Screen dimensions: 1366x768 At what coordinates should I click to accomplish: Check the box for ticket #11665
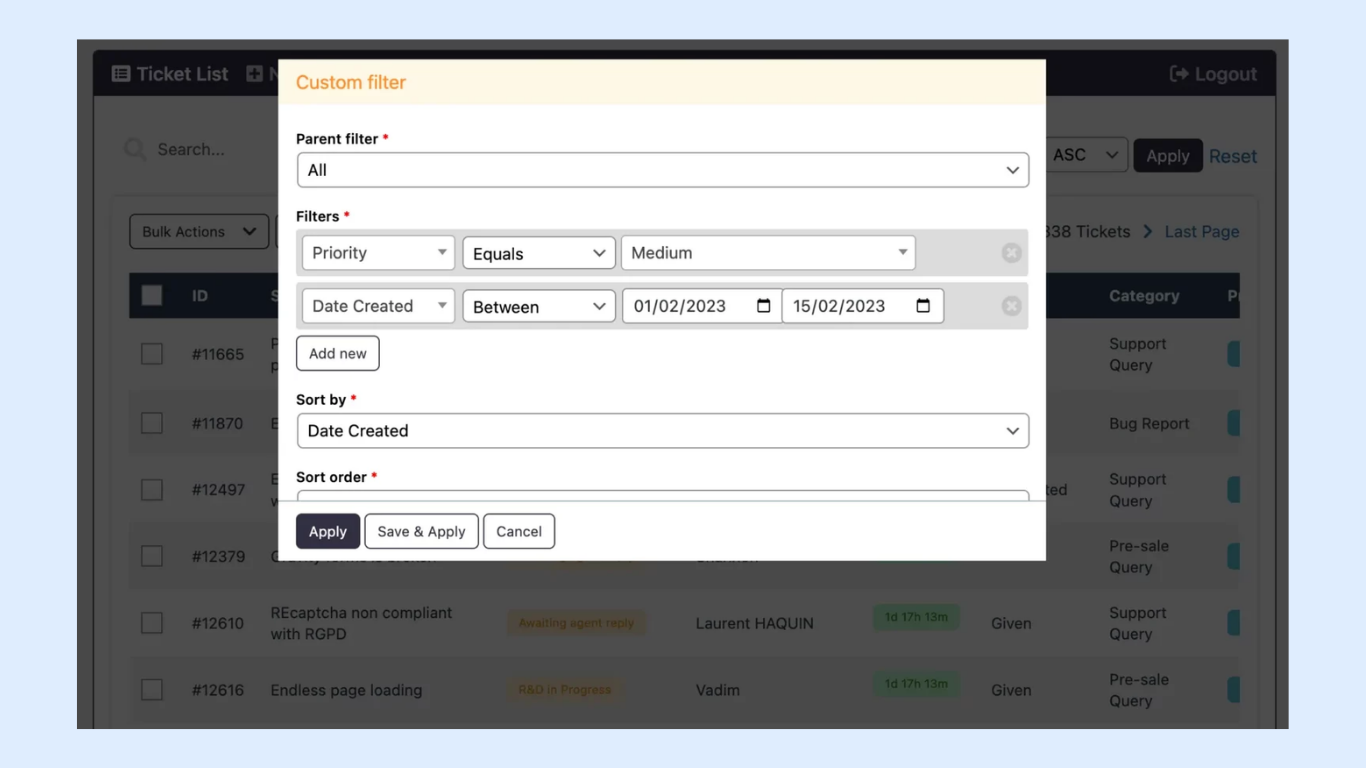coord(152,354)
